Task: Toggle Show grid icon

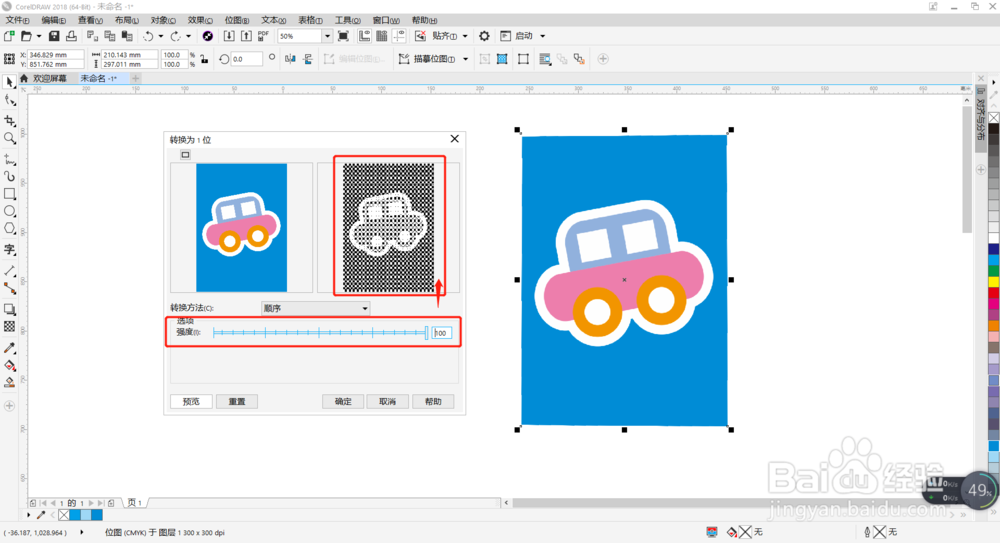Action: [x=381, y=36]
